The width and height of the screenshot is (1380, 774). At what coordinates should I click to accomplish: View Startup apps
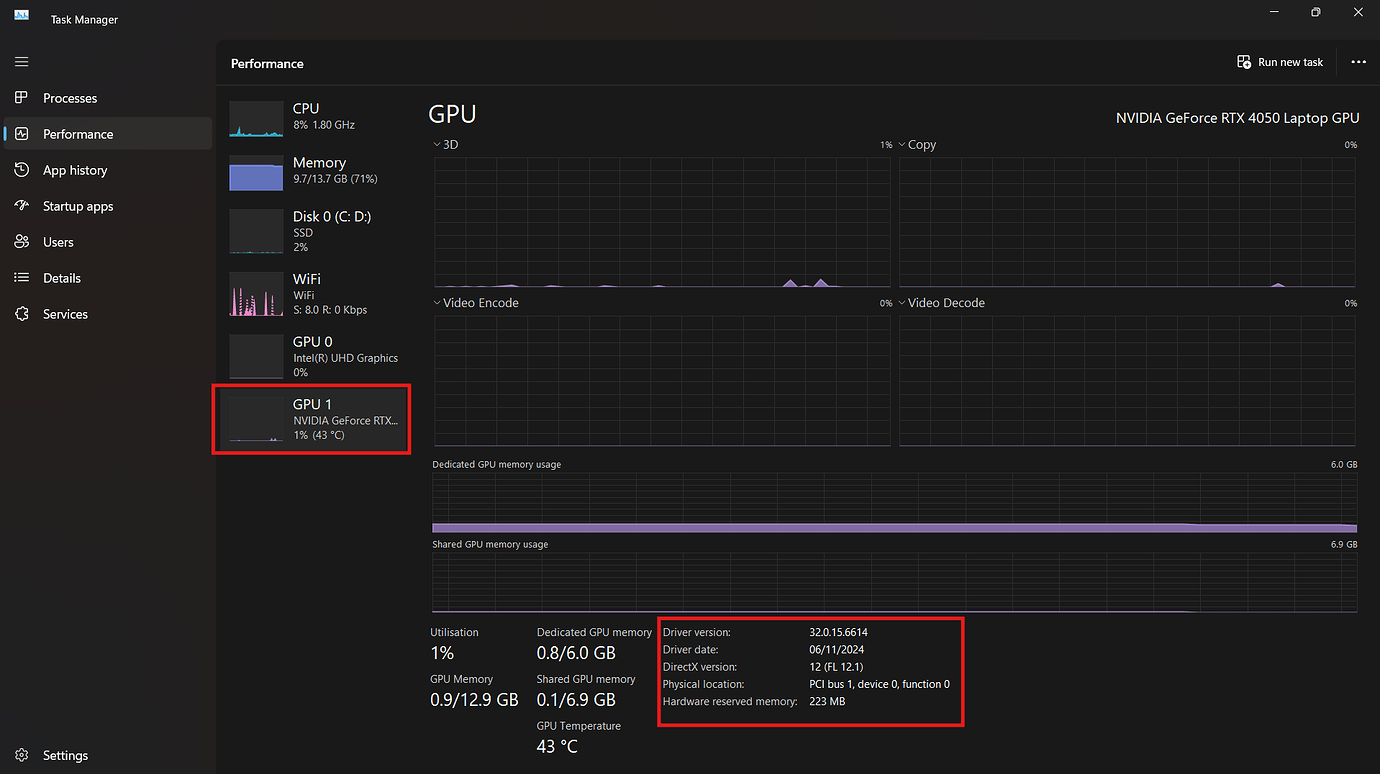coord(80,205)
